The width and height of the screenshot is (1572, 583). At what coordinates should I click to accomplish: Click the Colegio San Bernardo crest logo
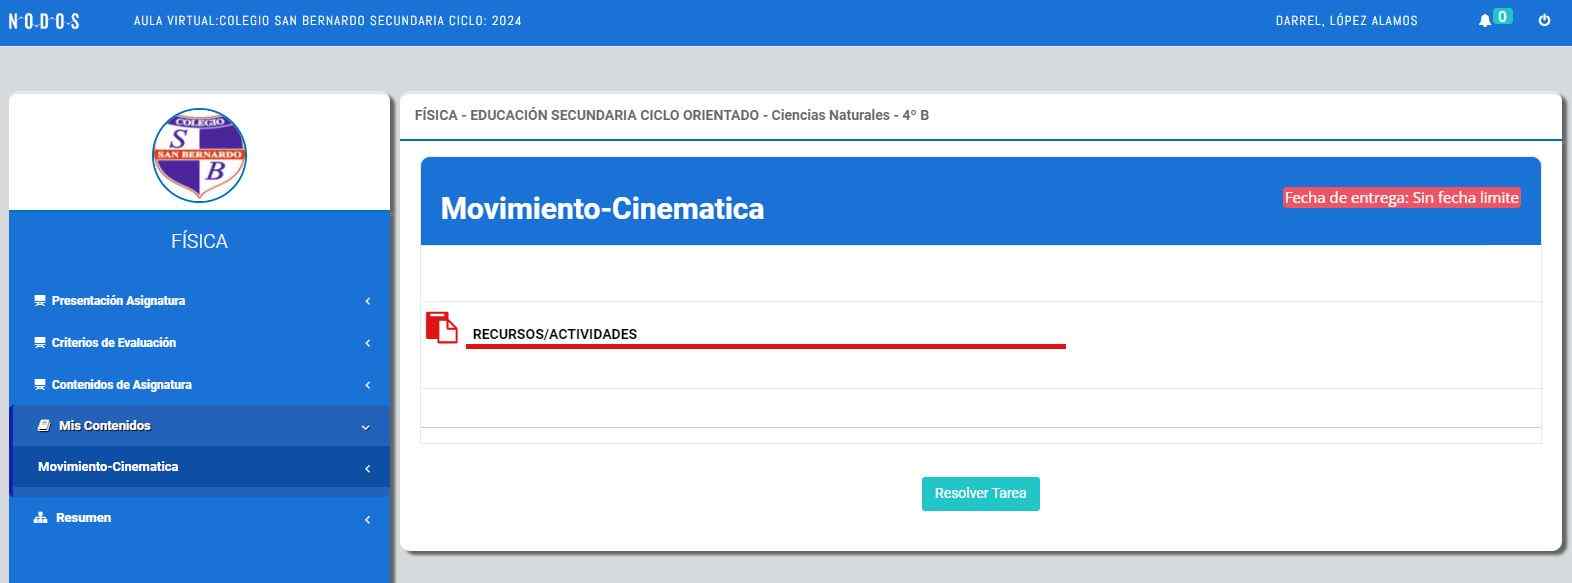(199, 156)
